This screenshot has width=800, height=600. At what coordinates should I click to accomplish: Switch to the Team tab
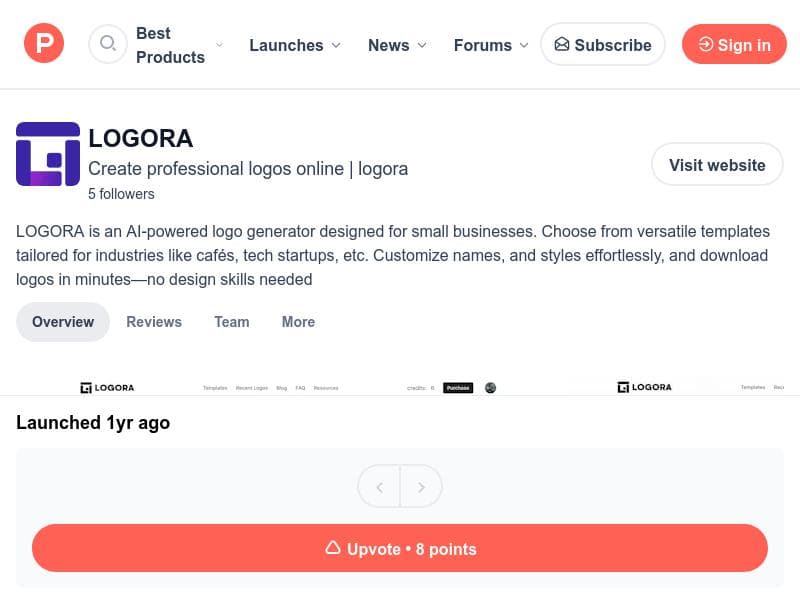[x=232, y=322]
